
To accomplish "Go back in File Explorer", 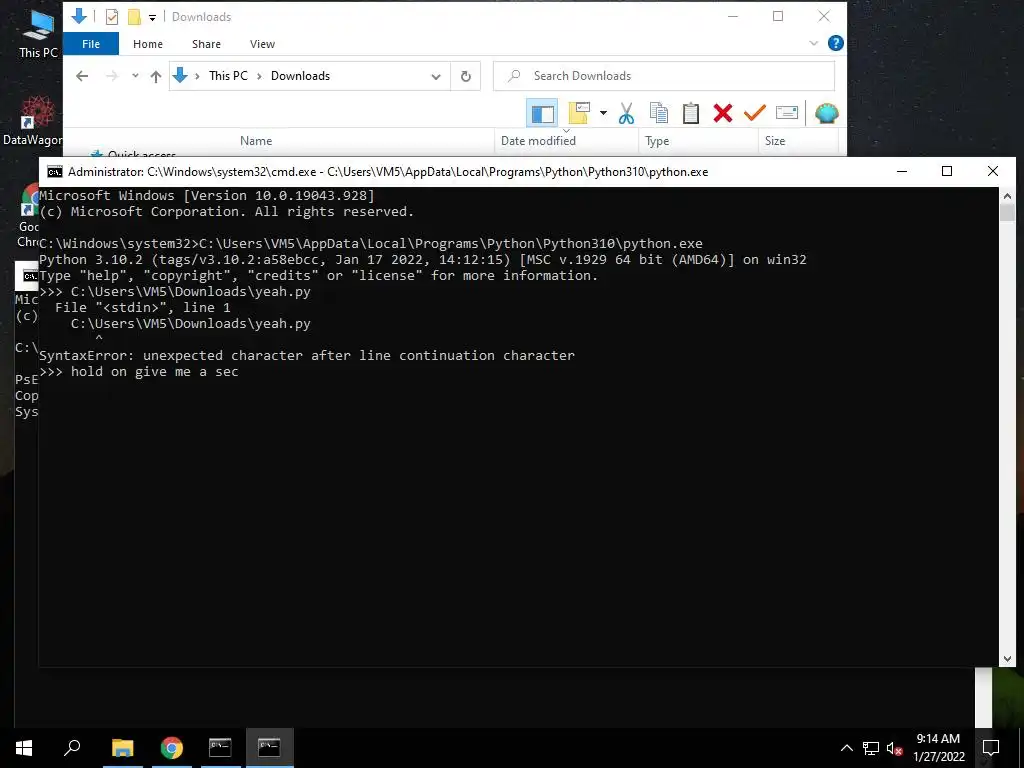I will 82,76.
